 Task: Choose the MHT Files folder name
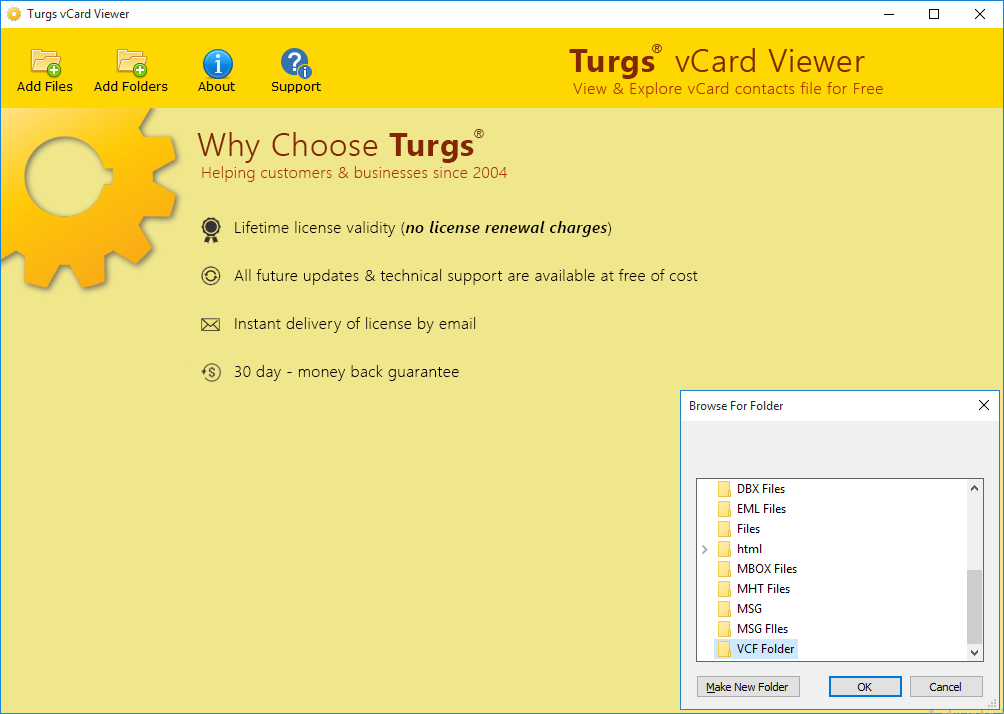pyautogui.click(x=763, y=588)
